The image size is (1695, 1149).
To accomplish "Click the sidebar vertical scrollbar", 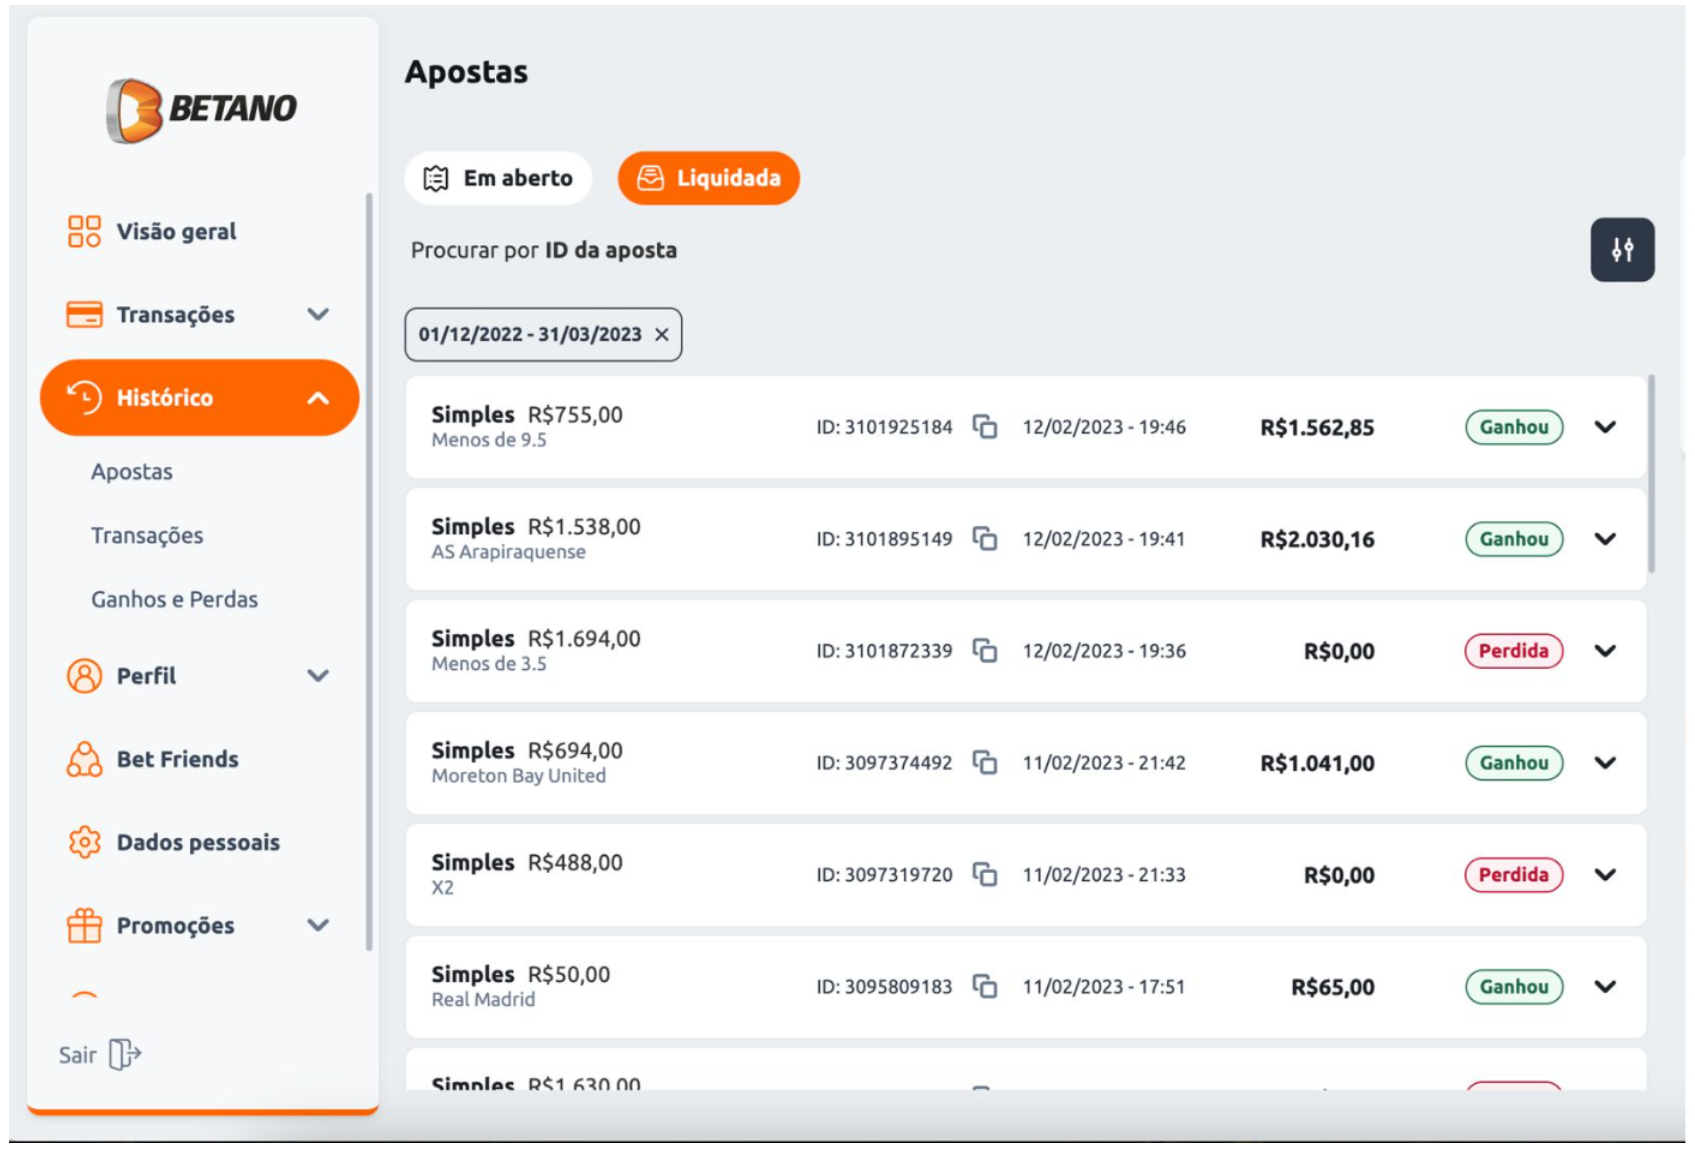I will (369, 571).
